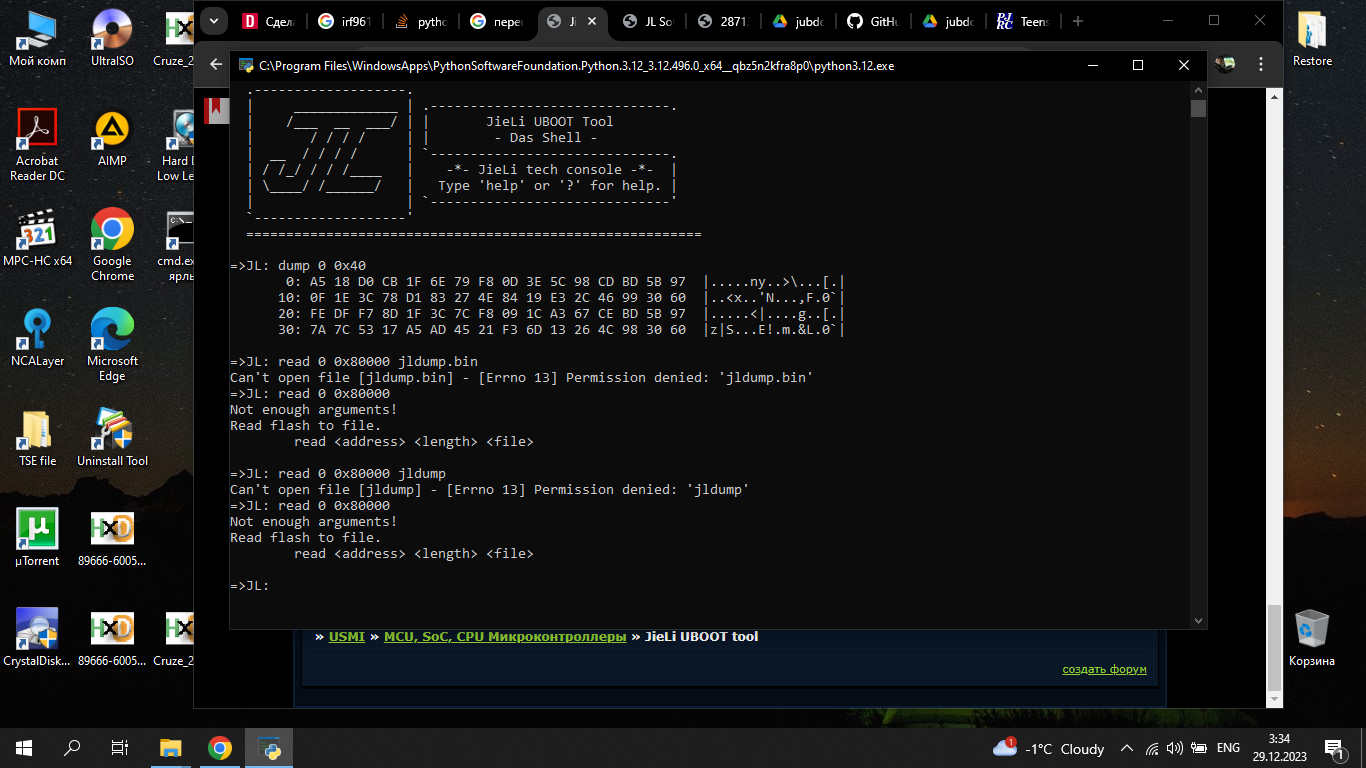Click the '=>JL: read 0 0x80000 jldump.bin' line

pos(354,361)
